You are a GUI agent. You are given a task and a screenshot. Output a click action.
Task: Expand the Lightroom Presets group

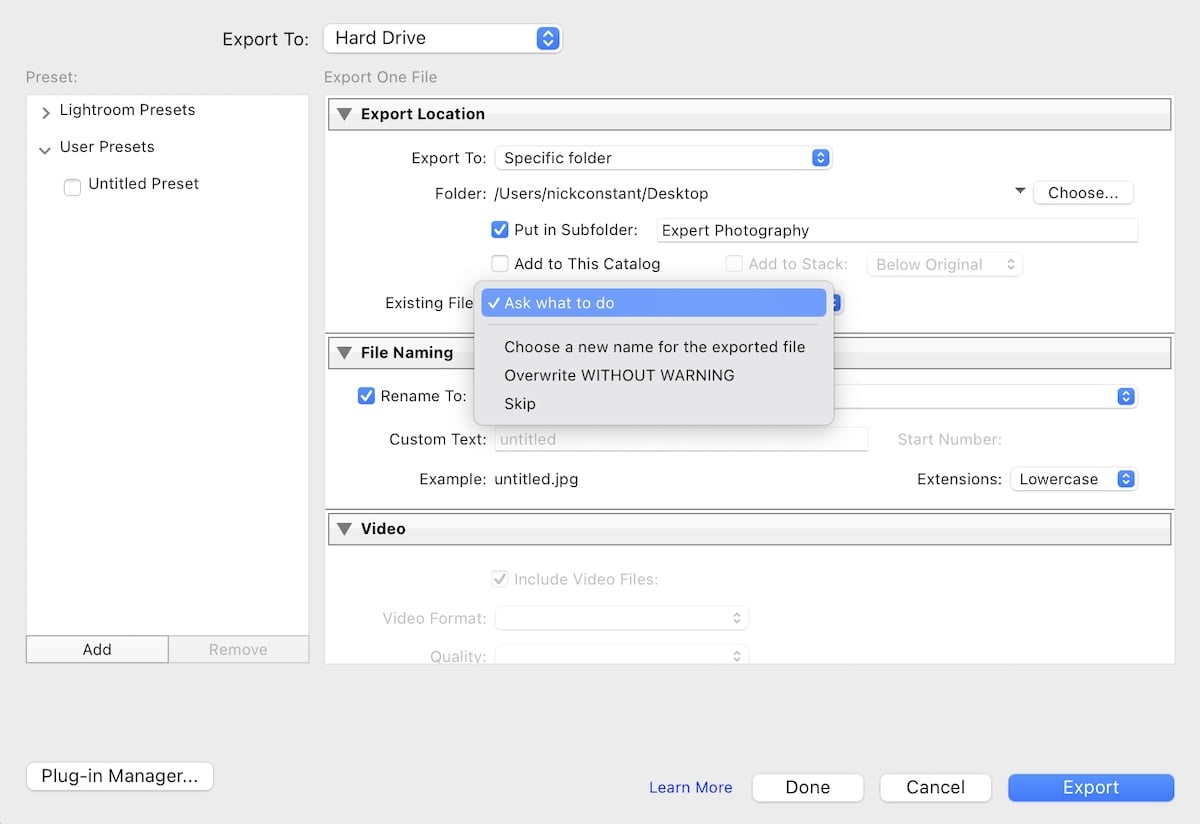[x=46, y=113]
